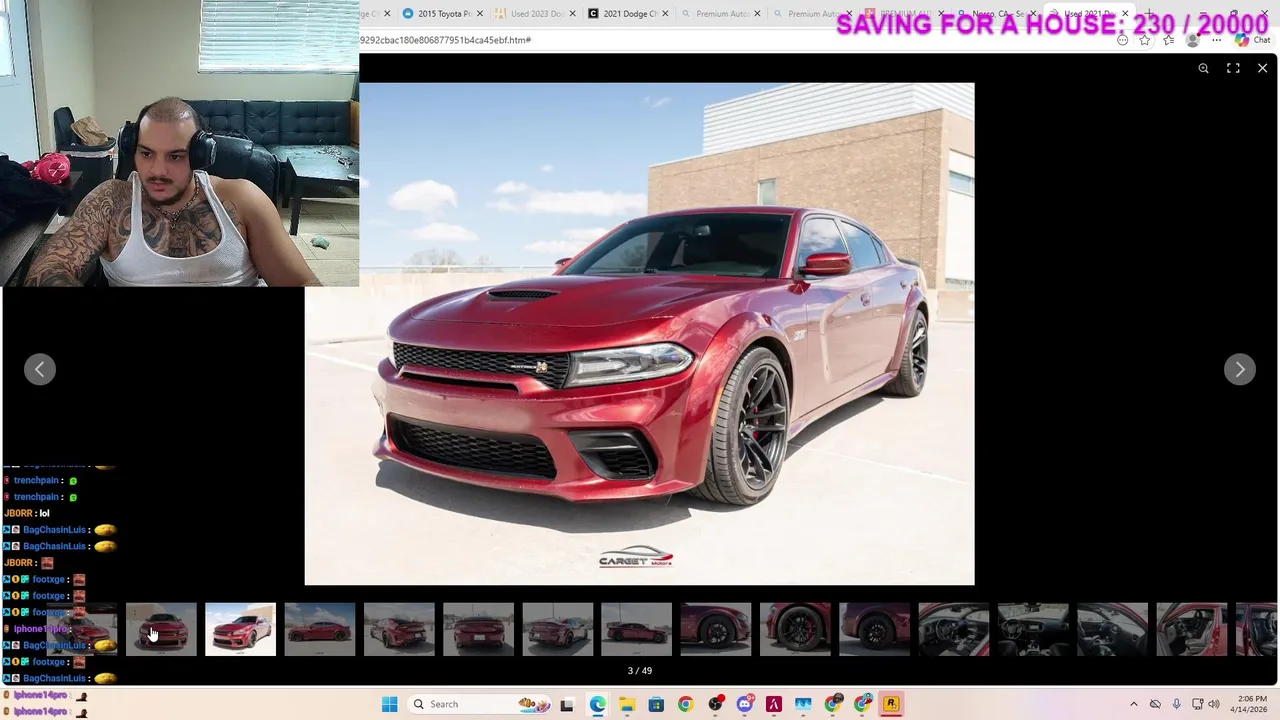Viewport: 1280px width, 720px height.
Task: Open volume control in system tray
Action: coord(1214,704)
